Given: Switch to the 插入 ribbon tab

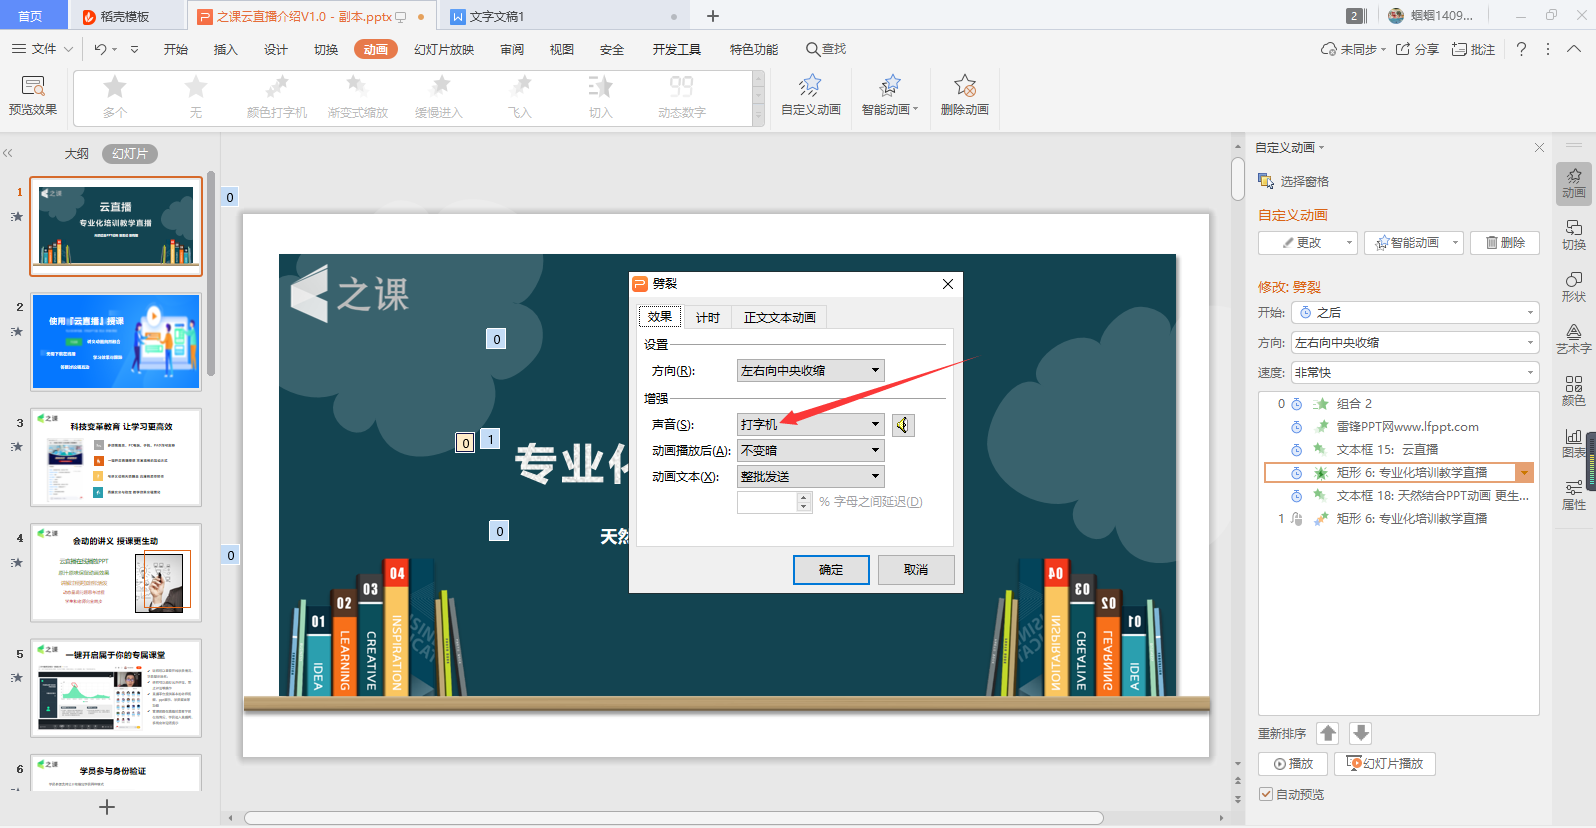Looking at the screenshot, I should click(x=226, y=49).
